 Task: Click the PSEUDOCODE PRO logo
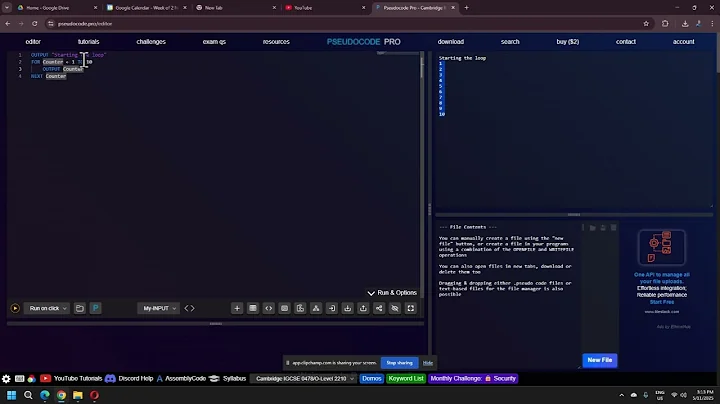[363, 42]
